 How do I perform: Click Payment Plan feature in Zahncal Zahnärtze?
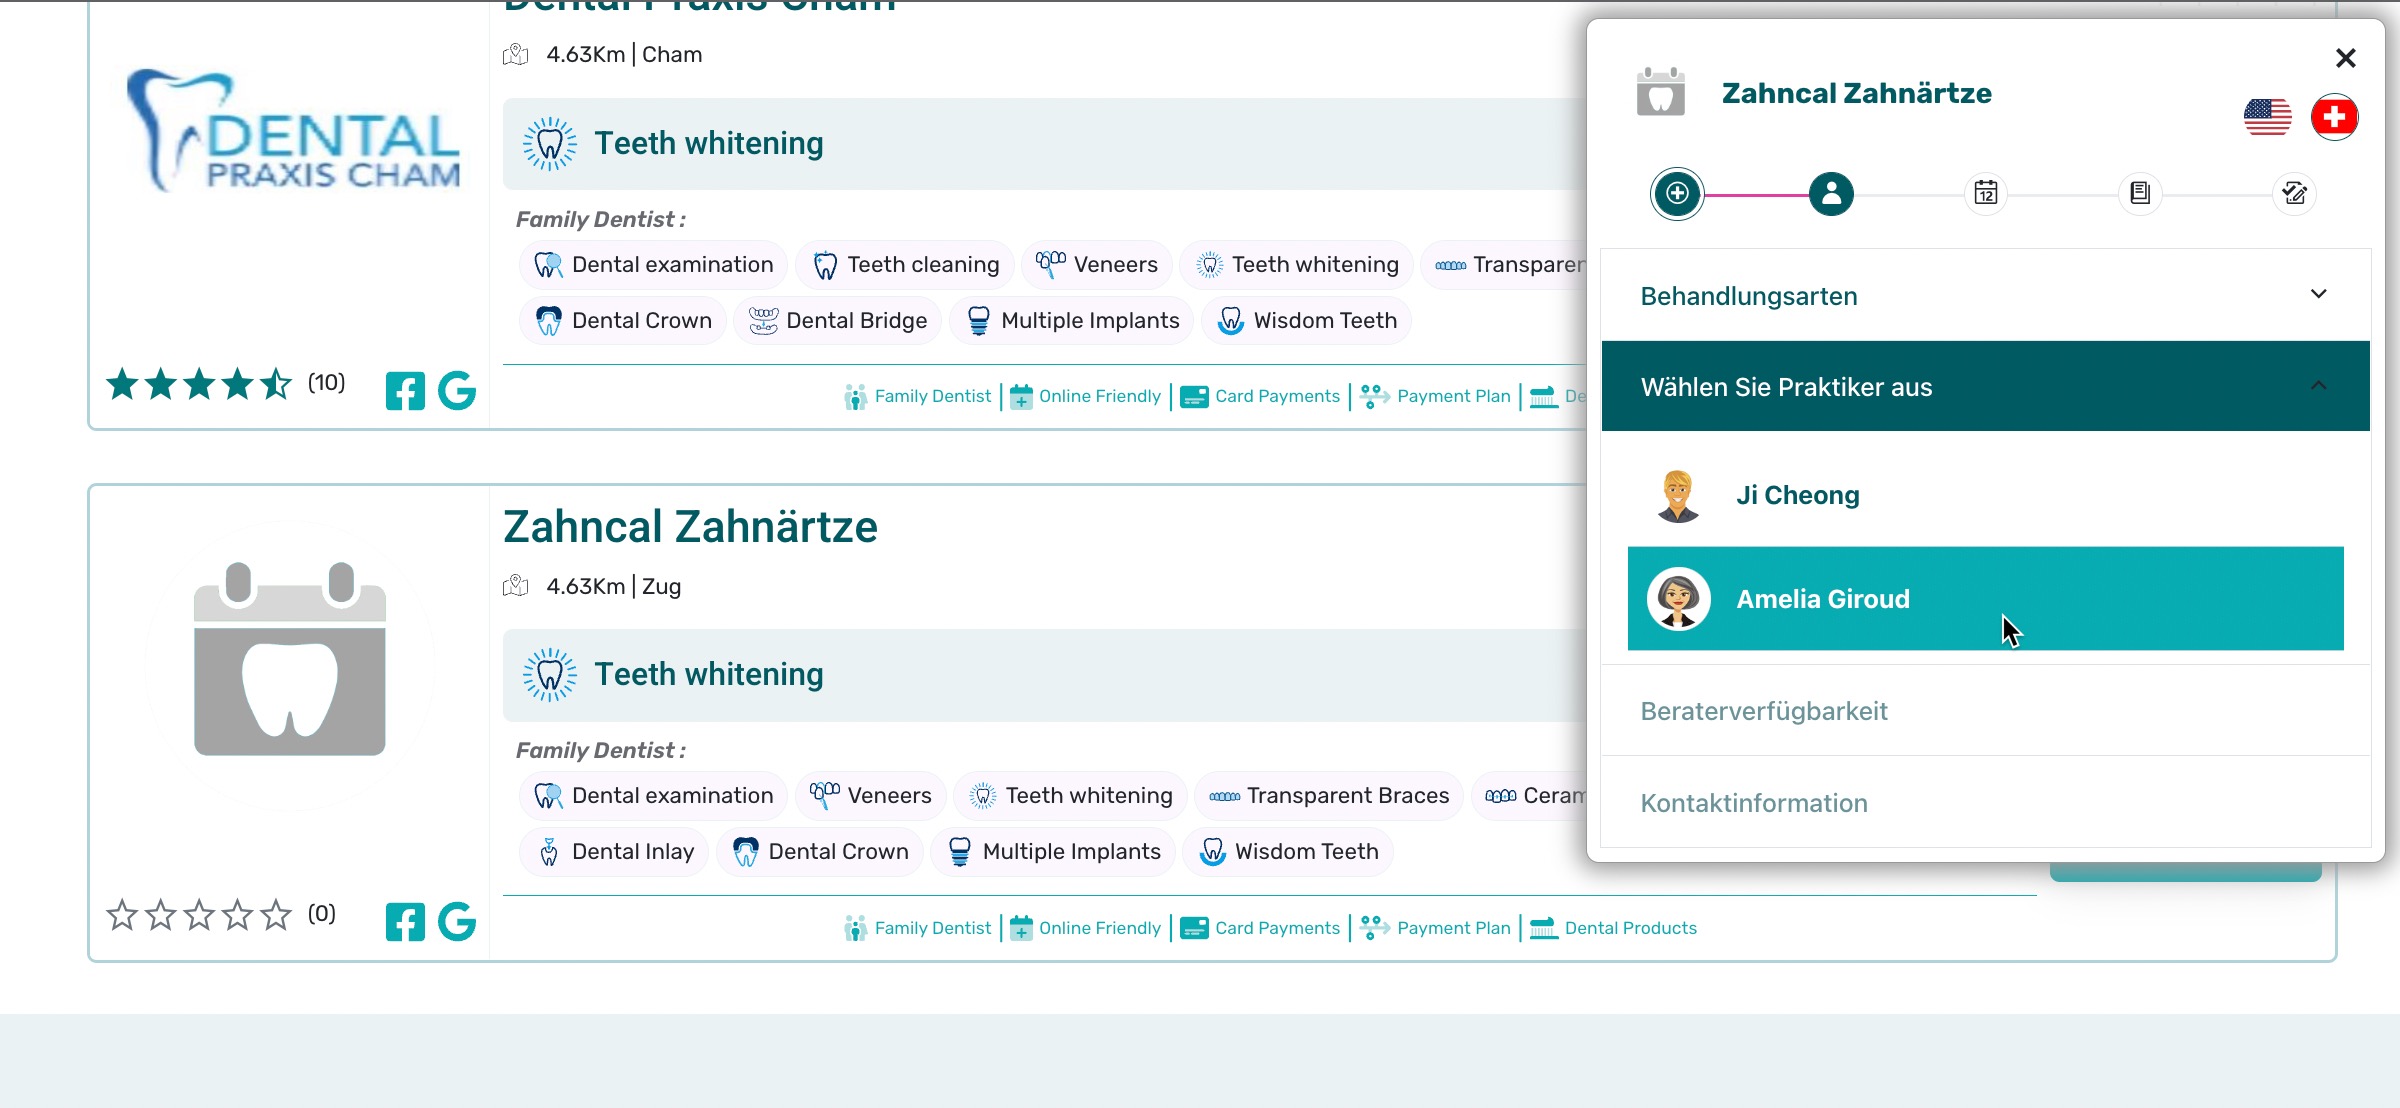click(x=1435, y=928)
